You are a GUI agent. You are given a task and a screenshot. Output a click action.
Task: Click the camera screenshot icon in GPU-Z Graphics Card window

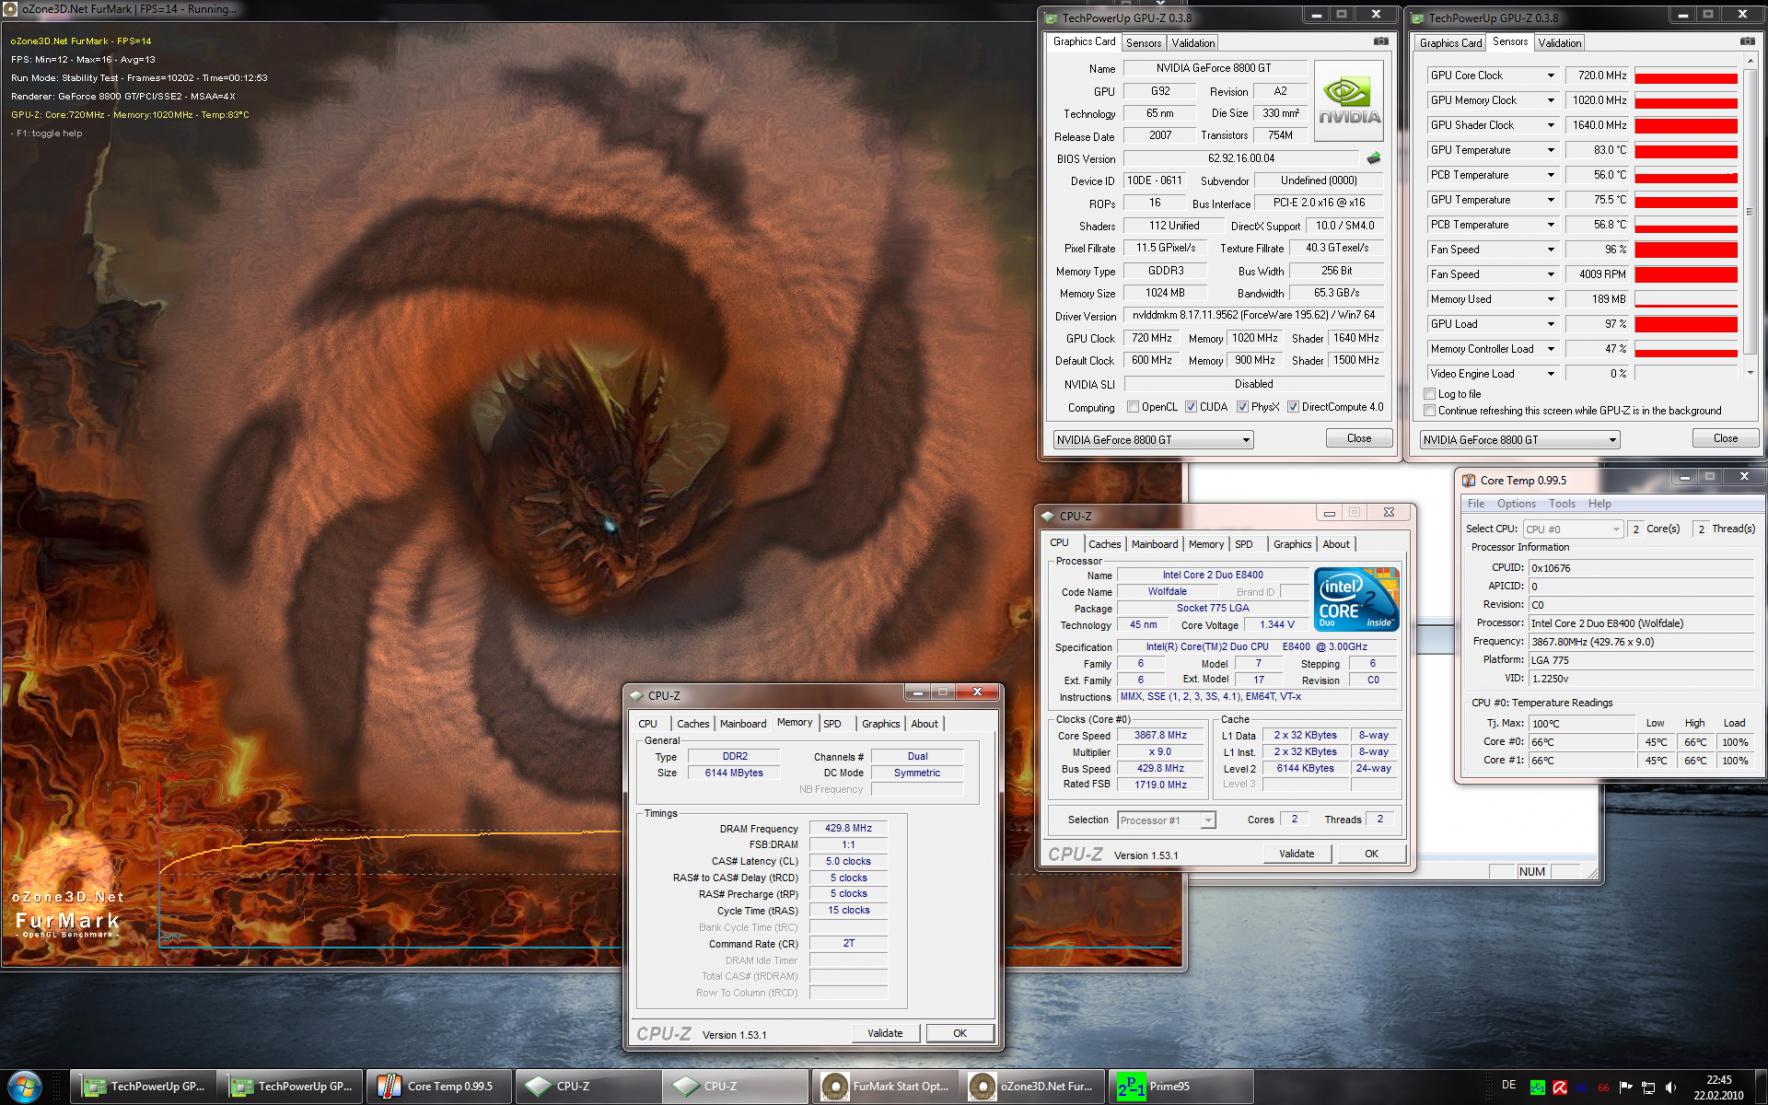tap(1381, 41)
